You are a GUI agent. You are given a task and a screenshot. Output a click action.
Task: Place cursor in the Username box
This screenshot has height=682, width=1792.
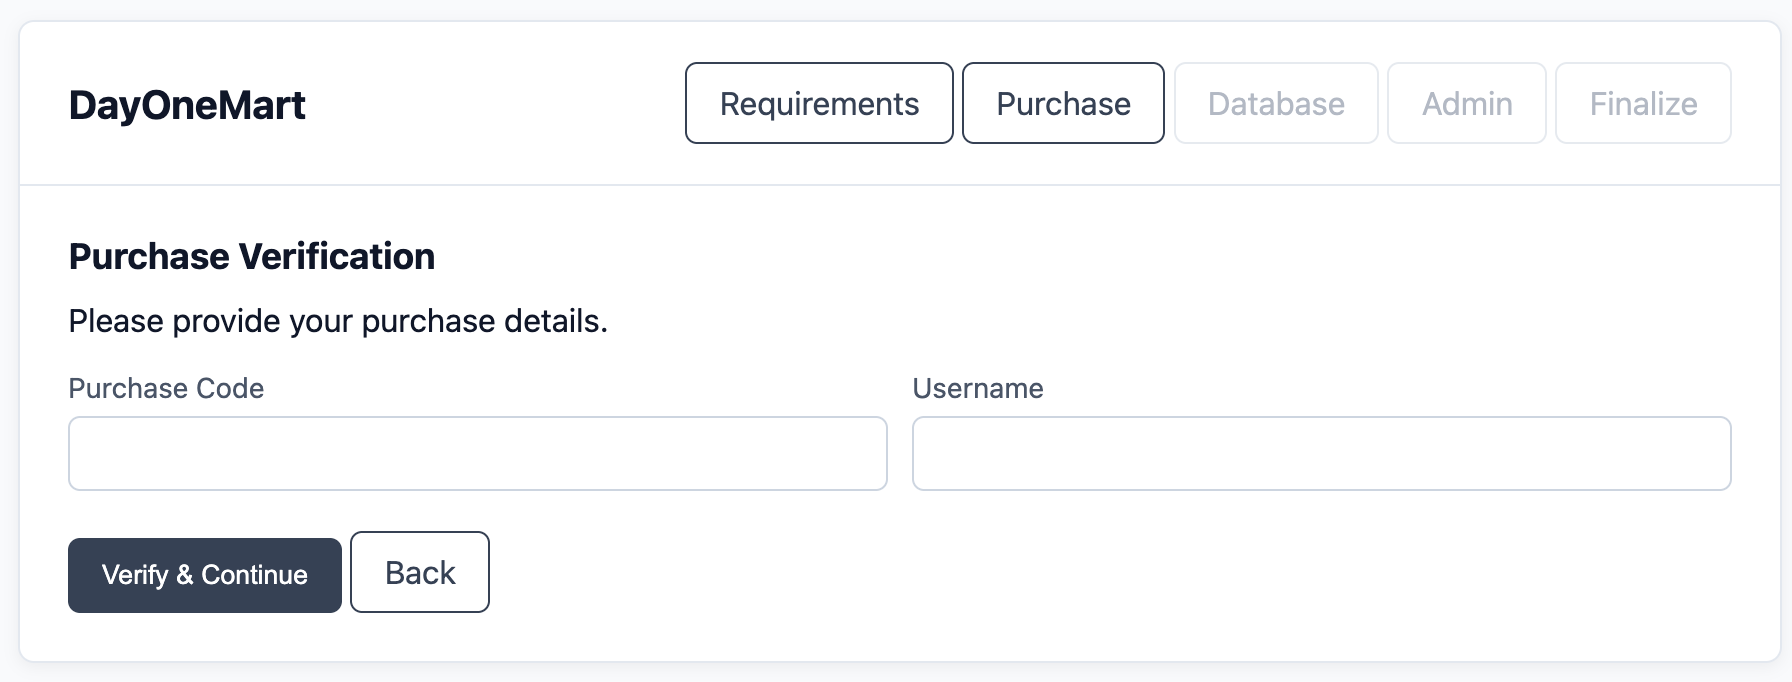pyautogui.click(x=1321, y=453)
